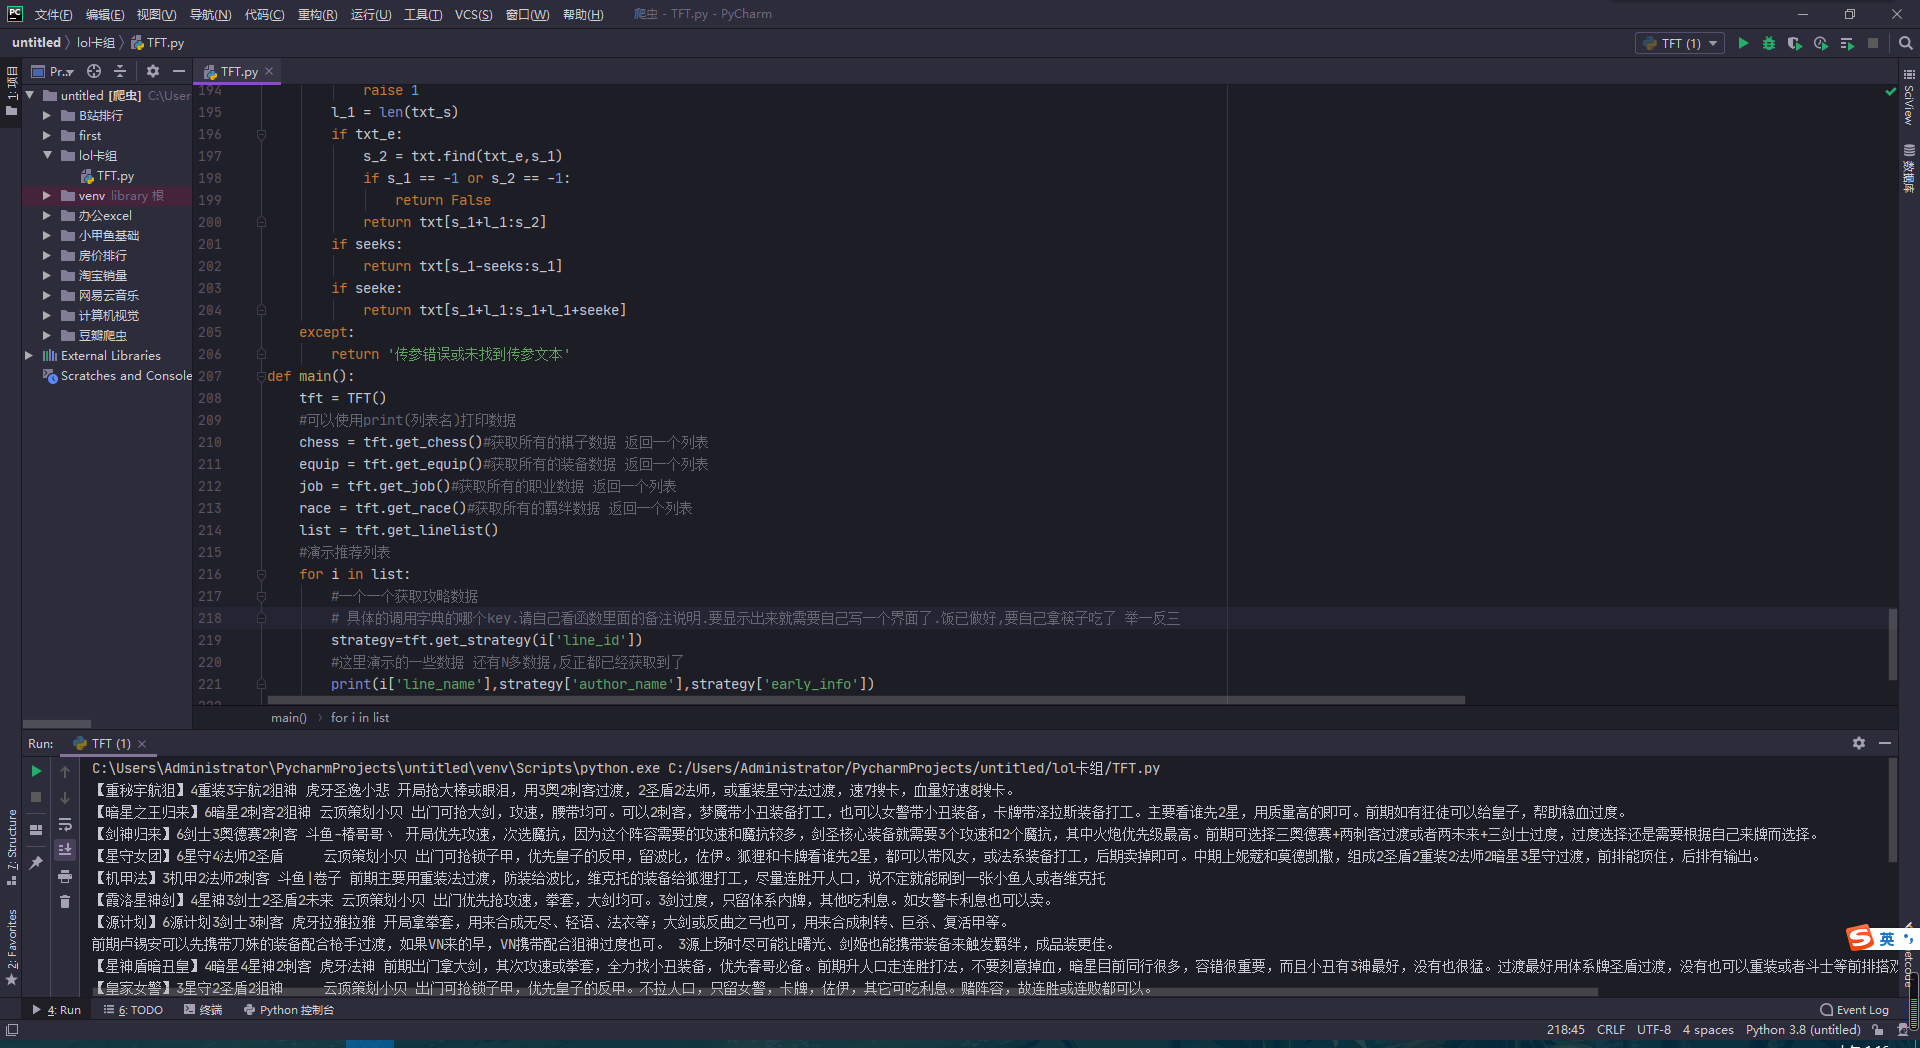
Task: Run with coverage shield icon
Action: 1794,43
